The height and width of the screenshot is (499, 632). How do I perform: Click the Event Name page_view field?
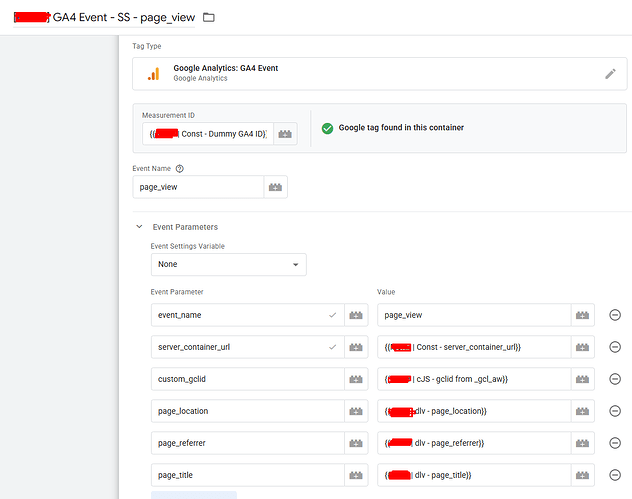198,187
